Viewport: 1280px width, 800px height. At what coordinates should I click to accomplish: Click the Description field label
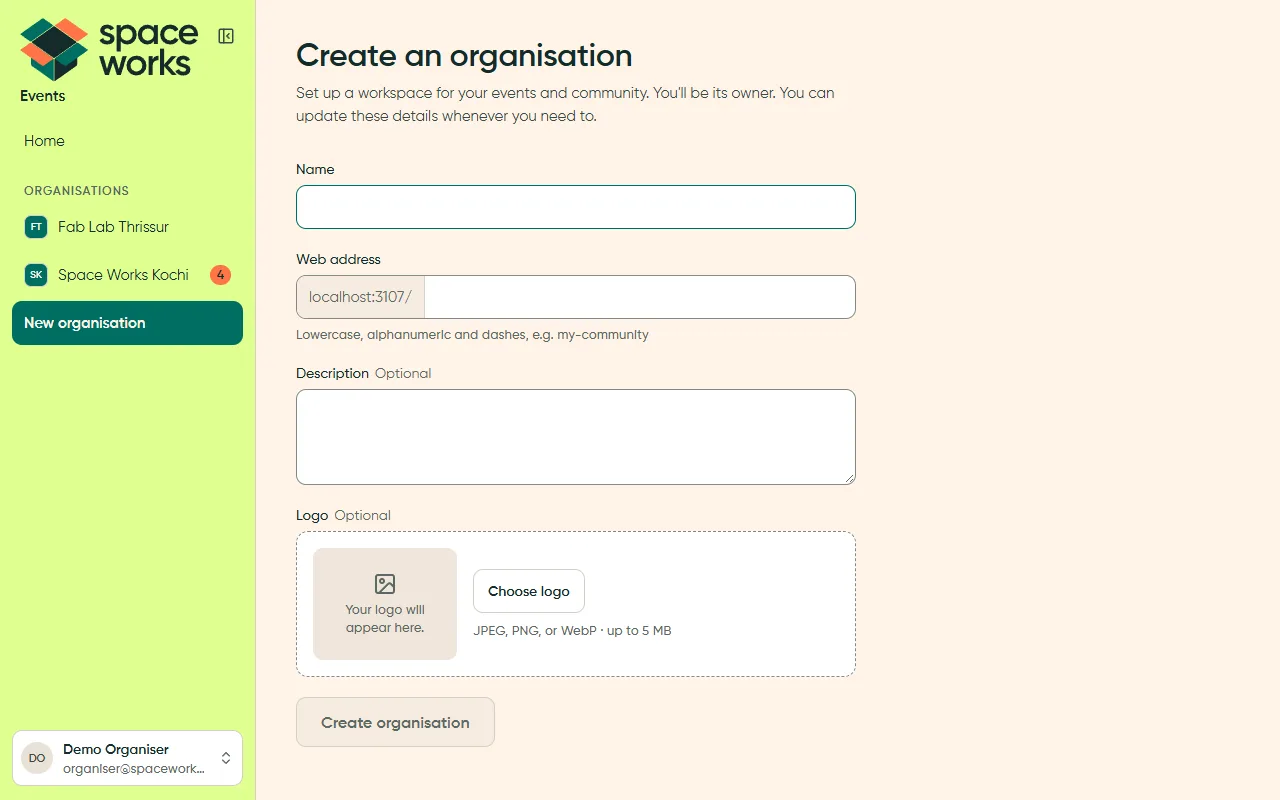pos(332,373)
